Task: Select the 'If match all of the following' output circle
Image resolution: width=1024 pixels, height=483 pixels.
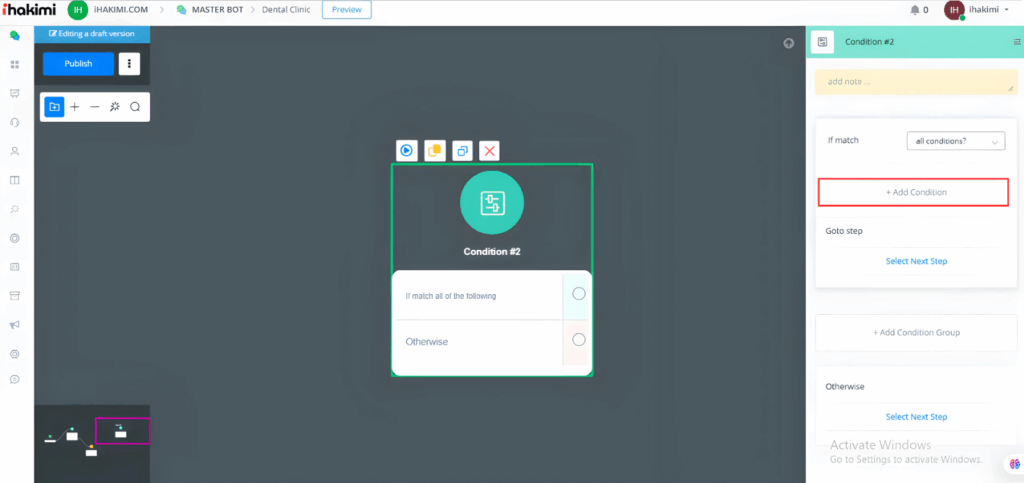Action: pos(578,294)
